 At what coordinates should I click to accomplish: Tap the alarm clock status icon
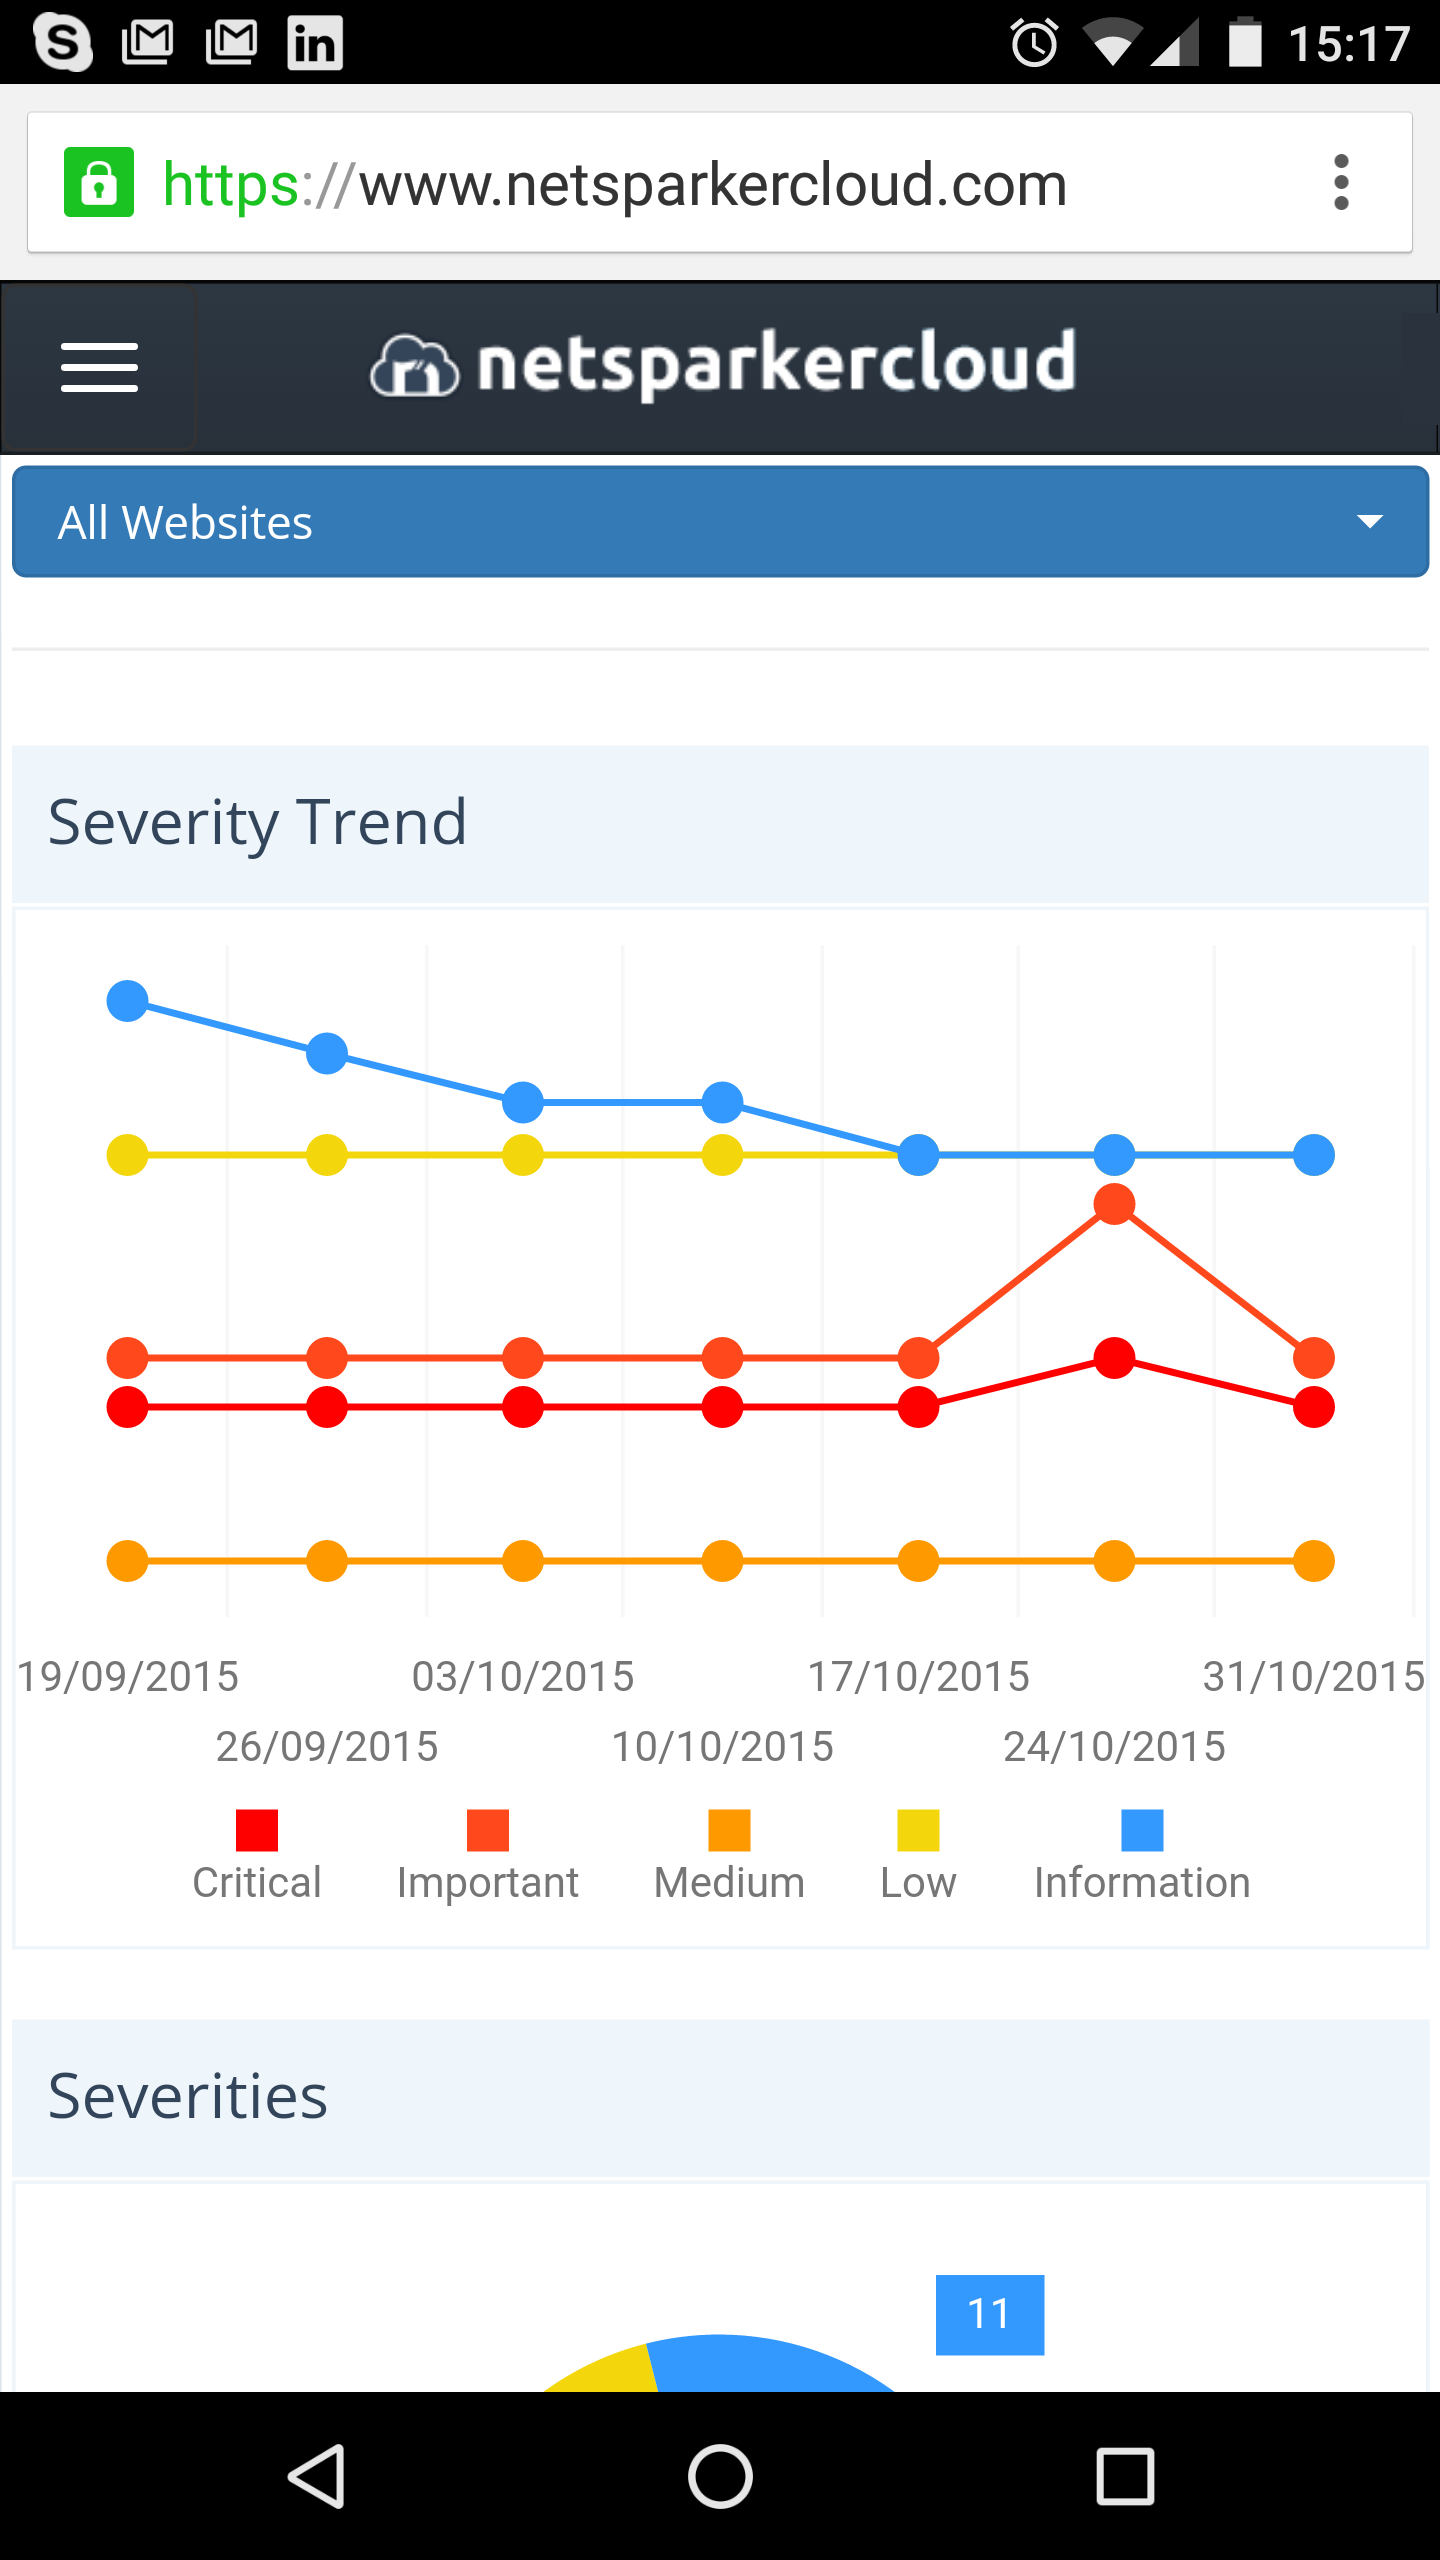click(1032, 42)
